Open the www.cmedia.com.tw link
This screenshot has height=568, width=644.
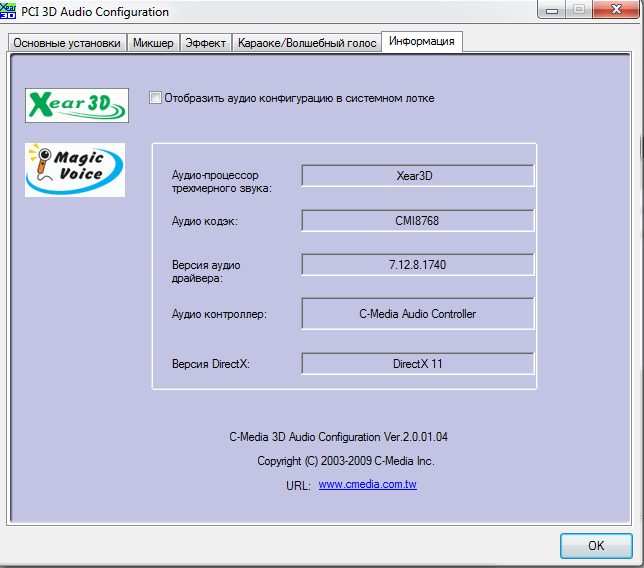[x=368, y=484]
